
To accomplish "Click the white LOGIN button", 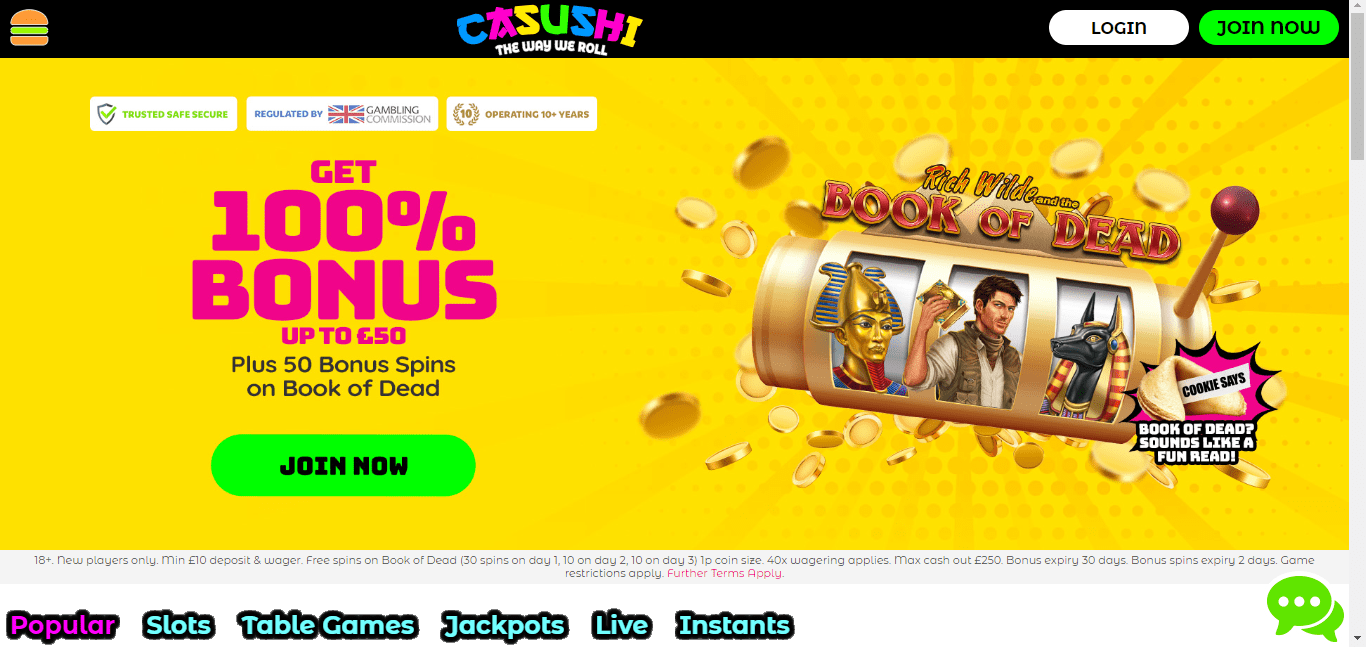I will (1119, 28).
